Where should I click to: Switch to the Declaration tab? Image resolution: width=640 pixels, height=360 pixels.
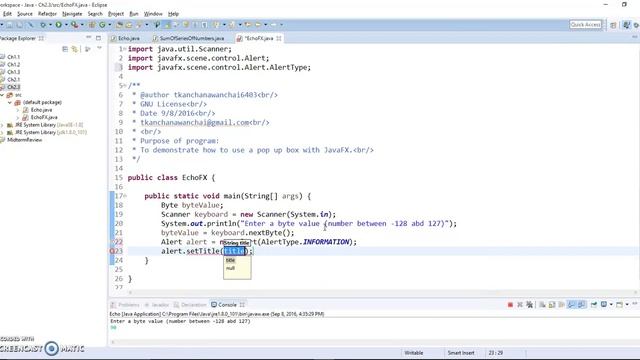point(190,305)
